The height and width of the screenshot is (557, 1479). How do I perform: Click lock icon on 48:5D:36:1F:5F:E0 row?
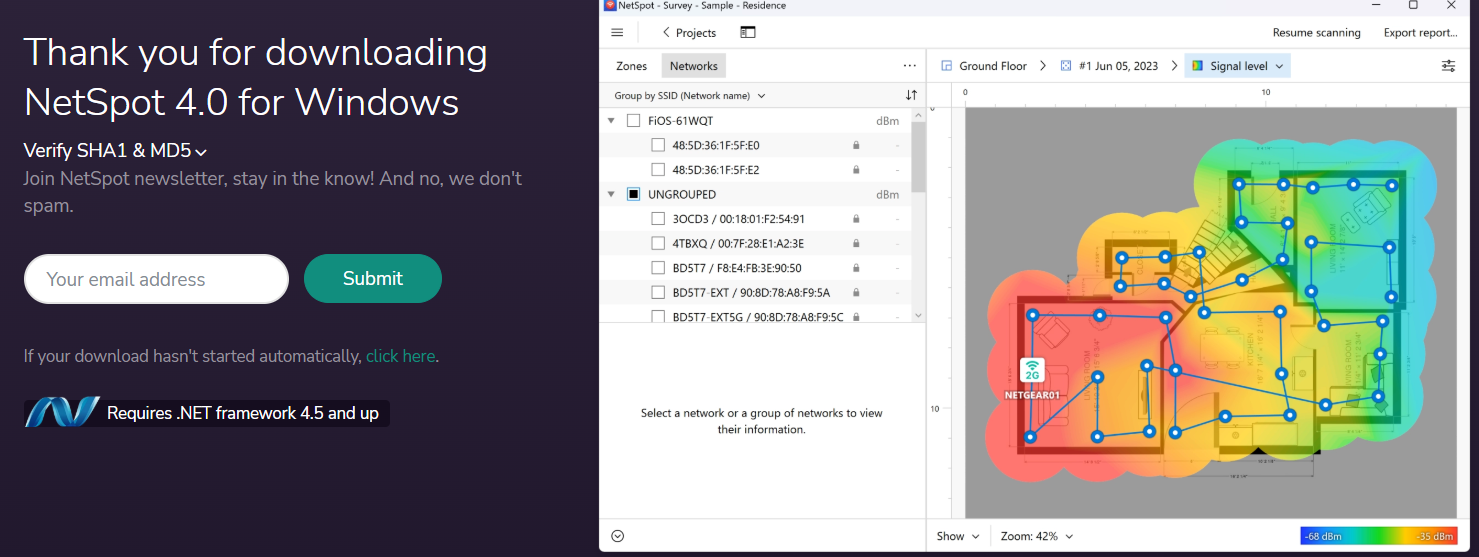(856, 145)
